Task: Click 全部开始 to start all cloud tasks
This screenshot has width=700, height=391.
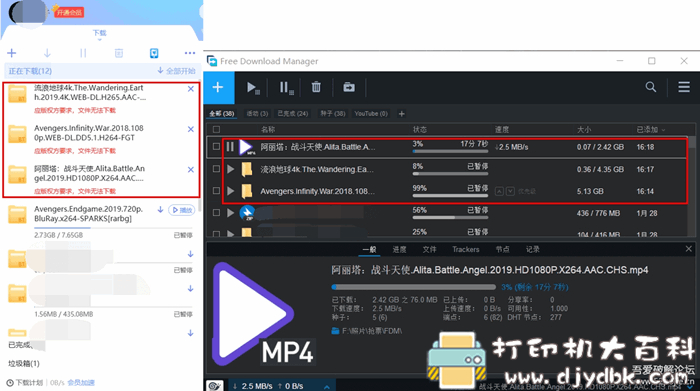Action: pos(176,71)
